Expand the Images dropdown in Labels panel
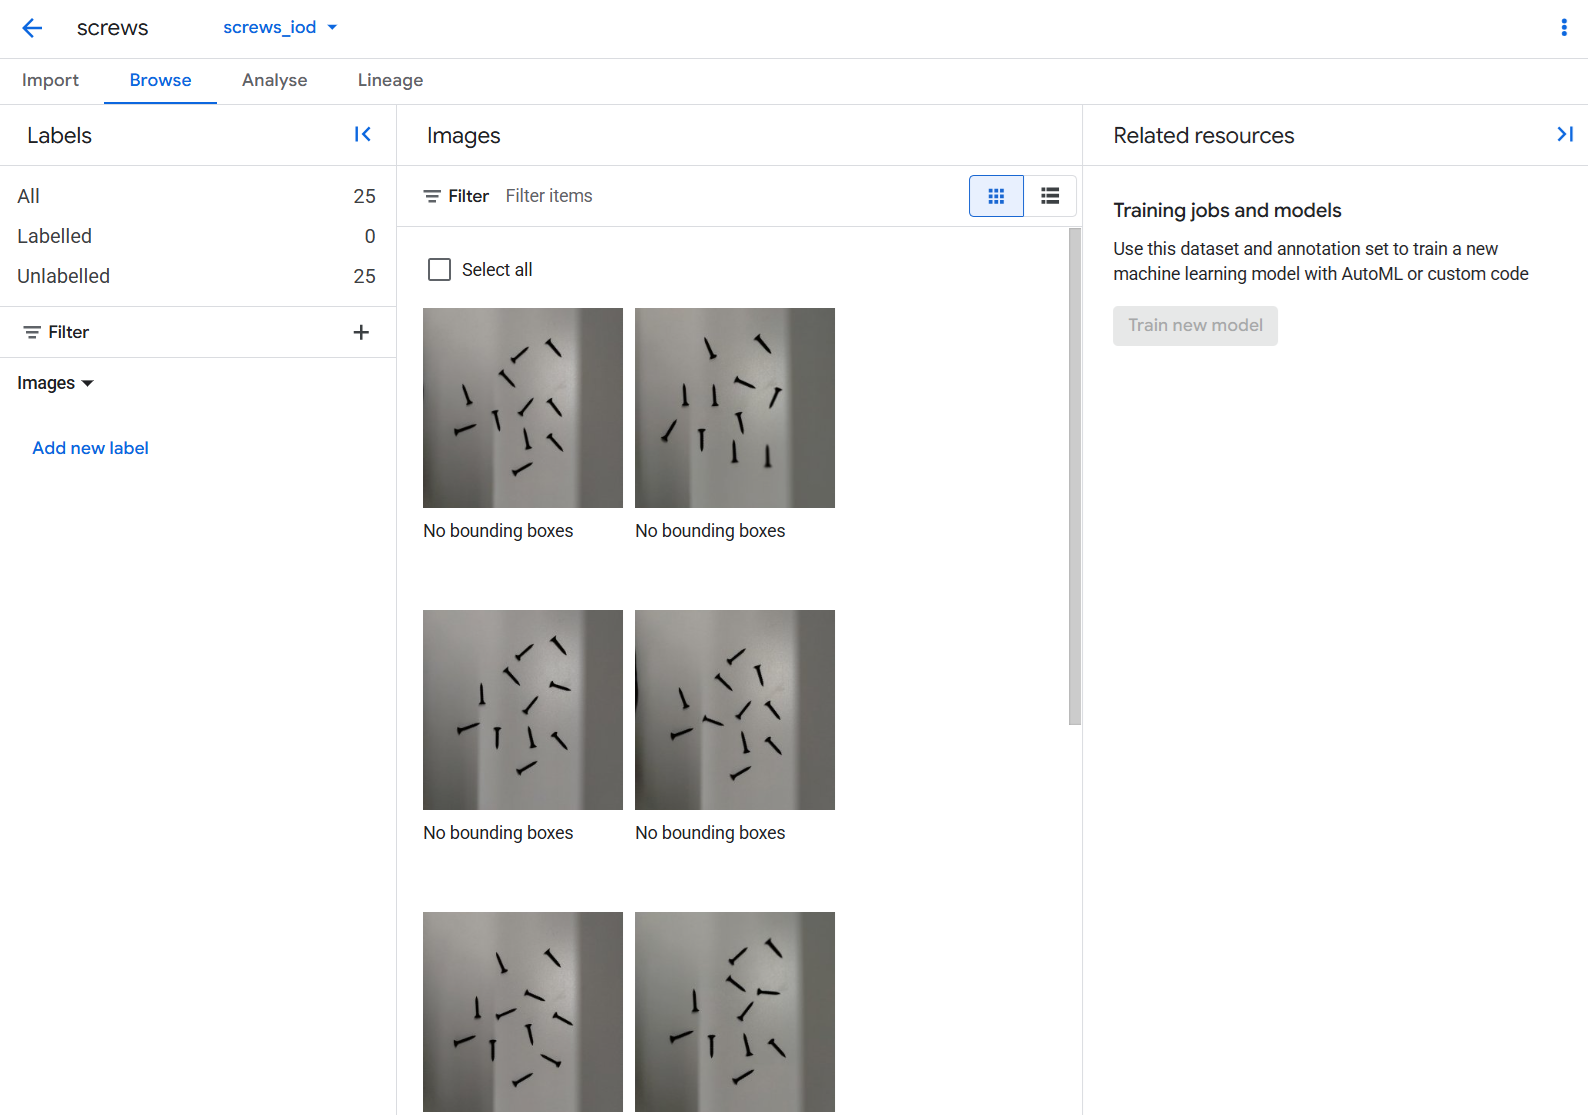The height and width of the screenshot is (1115, 1588). (55, 383)
